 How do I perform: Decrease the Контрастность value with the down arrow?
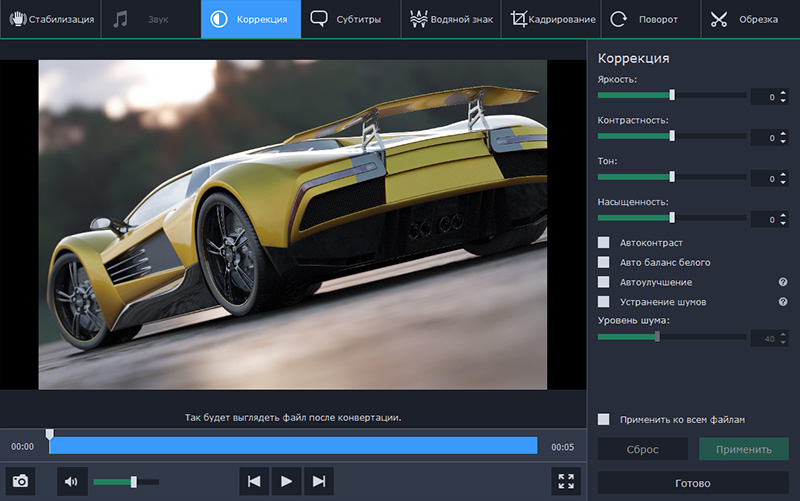tap(783, 141)
